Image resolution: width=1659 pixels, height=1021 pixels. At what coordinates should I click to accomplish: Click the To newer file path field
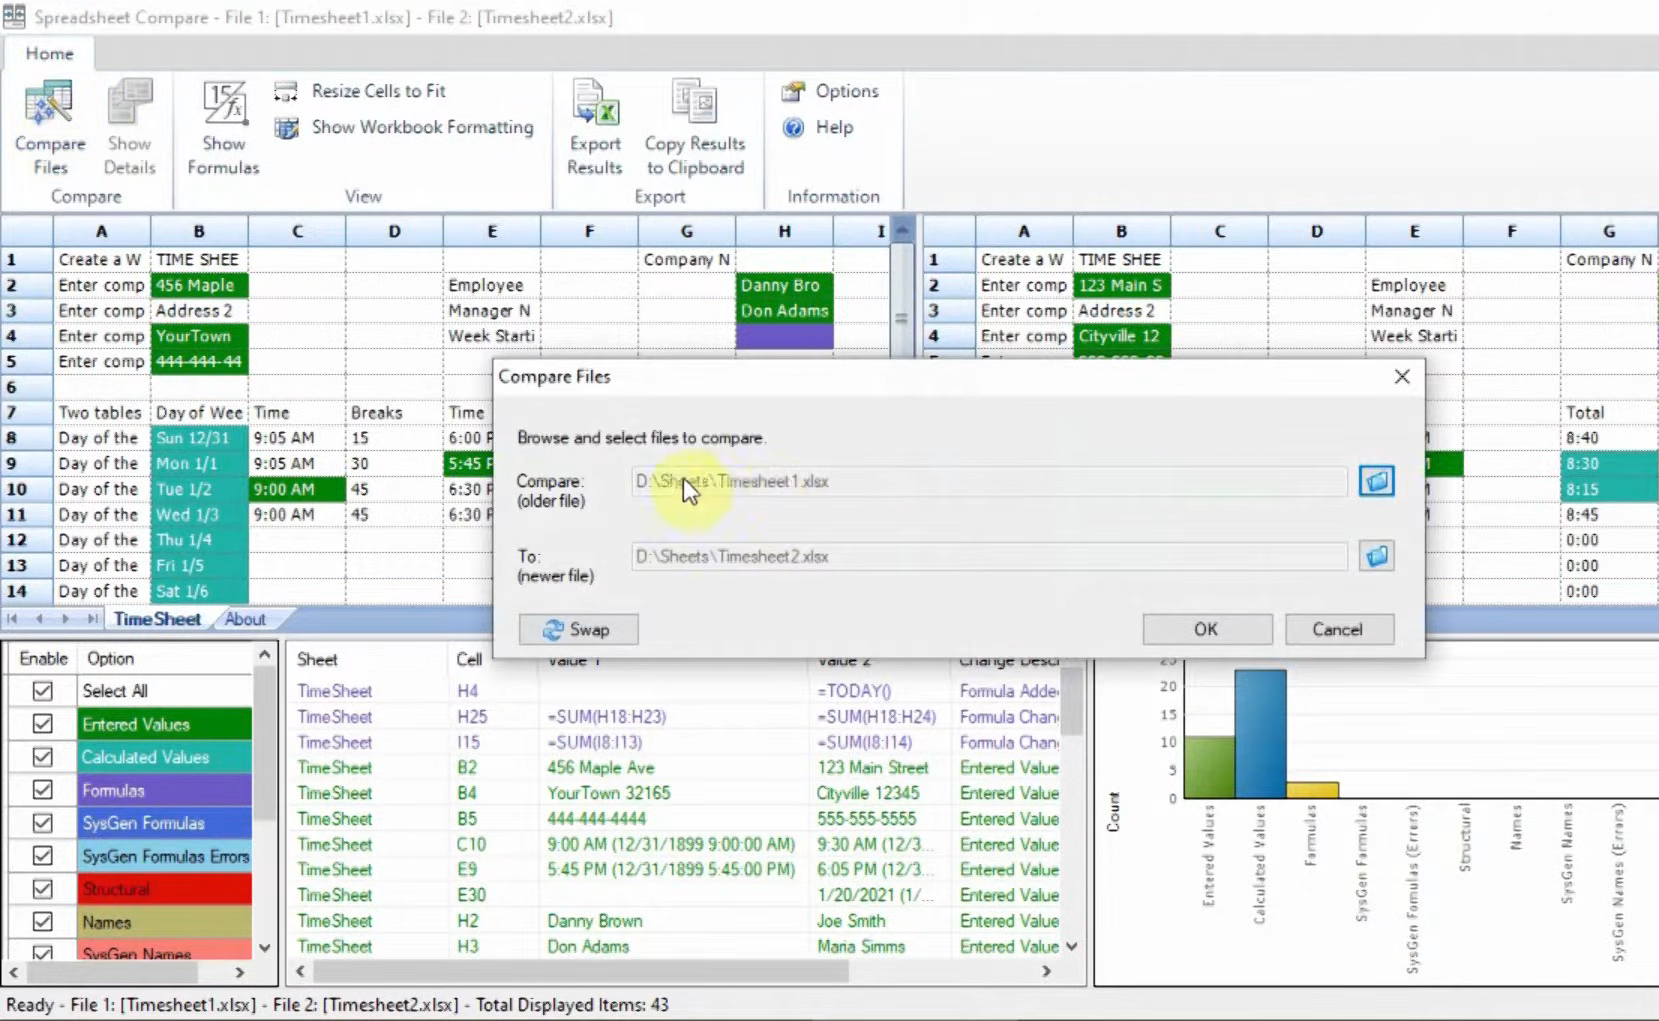989,556
